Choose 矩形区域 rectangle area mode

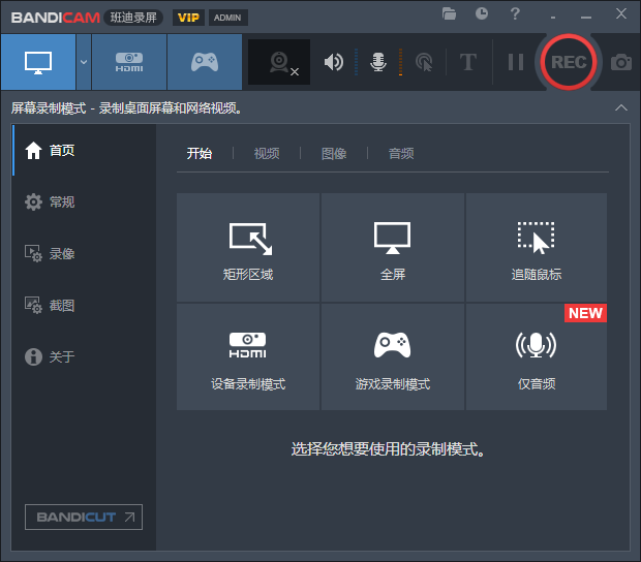(x=248, y=248)
